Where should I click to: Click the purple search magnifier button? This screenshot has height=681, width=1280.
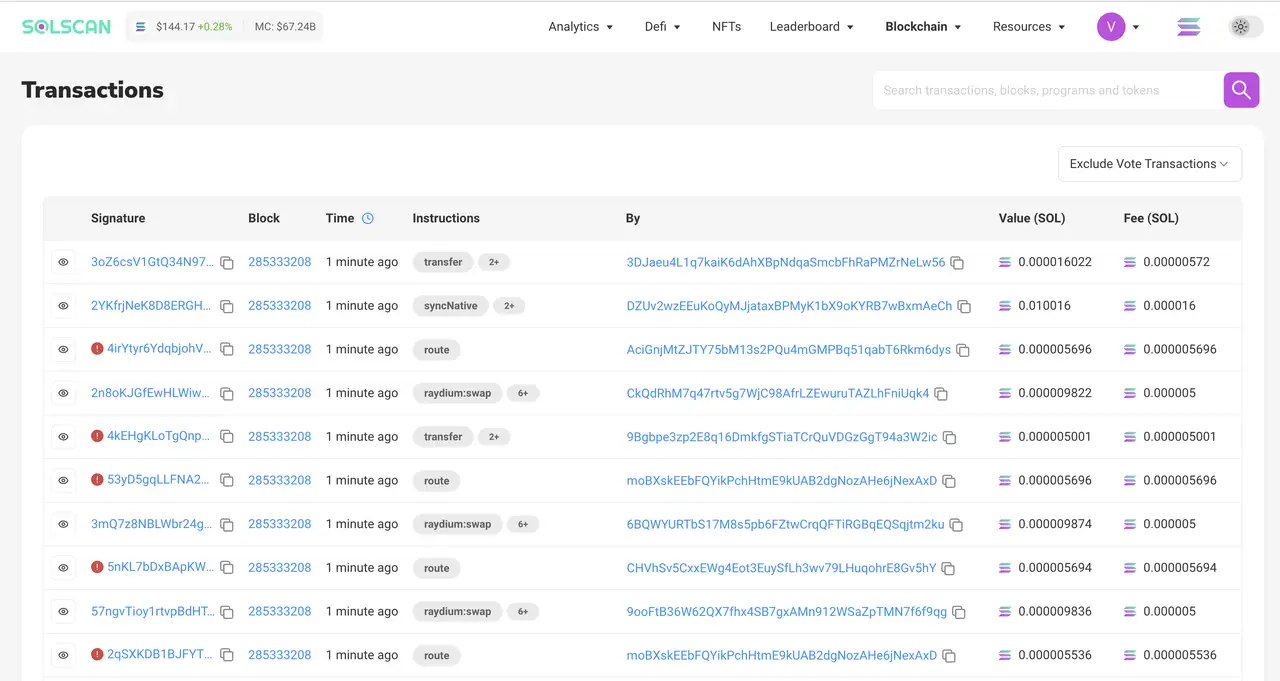click(x=1241, y=90)
